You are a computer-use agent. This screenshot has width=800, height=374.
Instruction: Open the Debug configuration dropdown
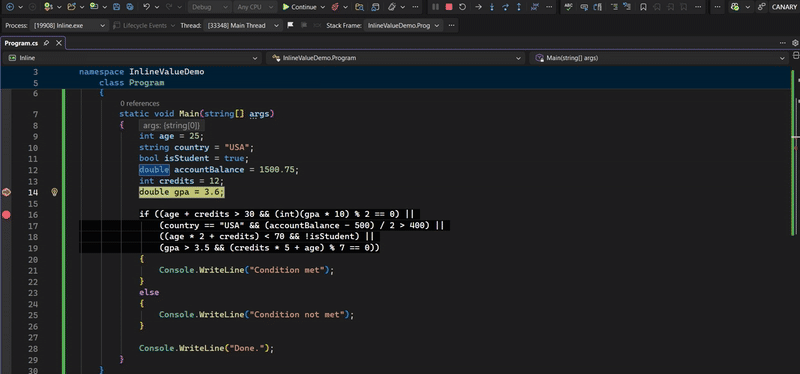[209, 7]
